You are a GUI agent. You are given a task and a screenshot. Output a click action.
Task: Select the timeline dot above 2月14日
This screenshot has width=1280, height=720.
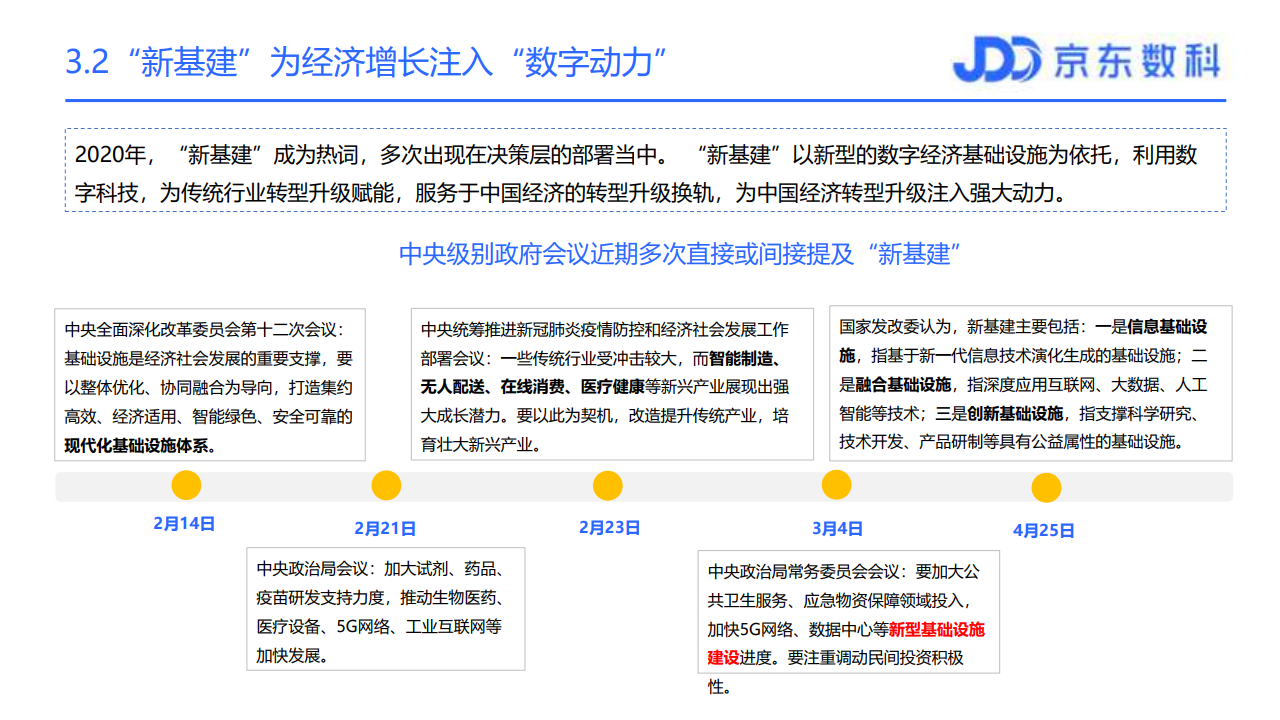[x=186, y=485]
